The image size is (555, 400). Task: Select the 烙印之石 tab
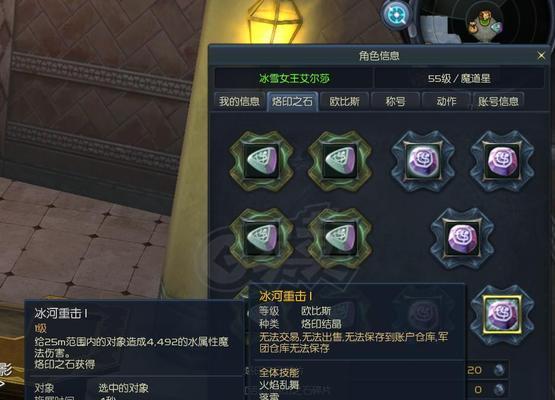tap(292, 102)
